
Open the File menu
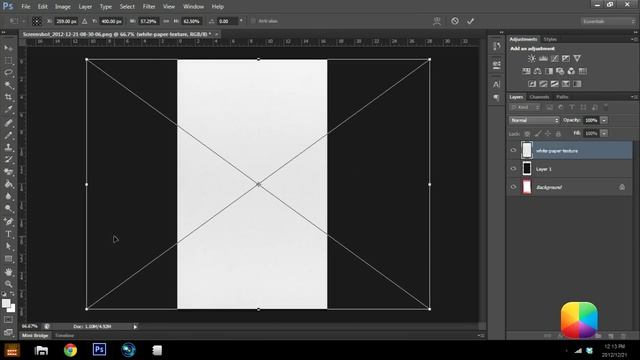(x=26, y=7)
